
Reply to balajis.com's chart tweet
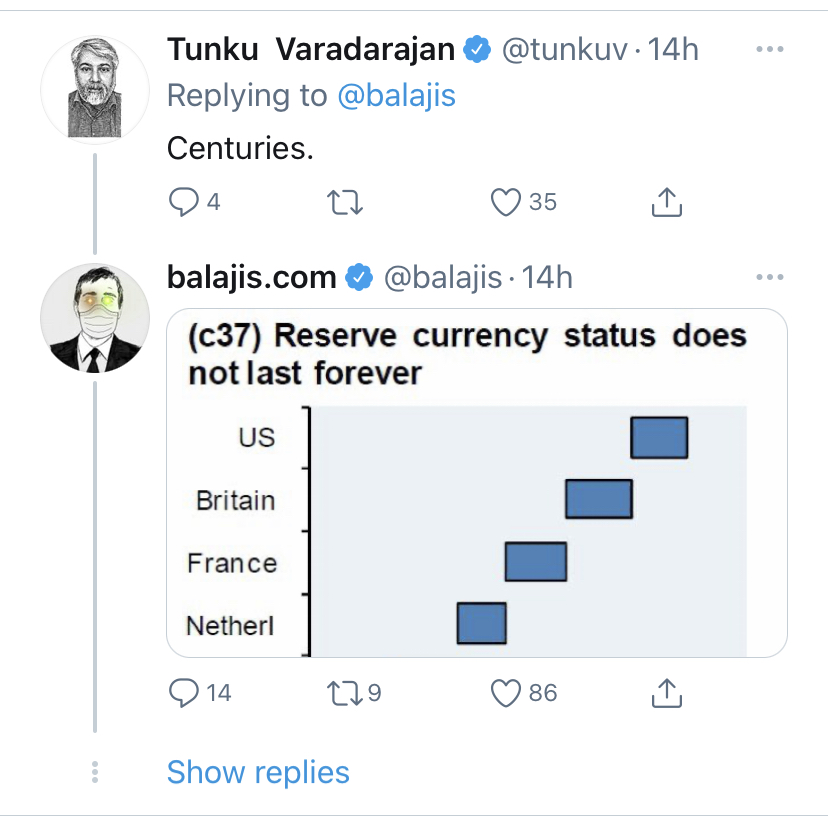tap(185, 692)
